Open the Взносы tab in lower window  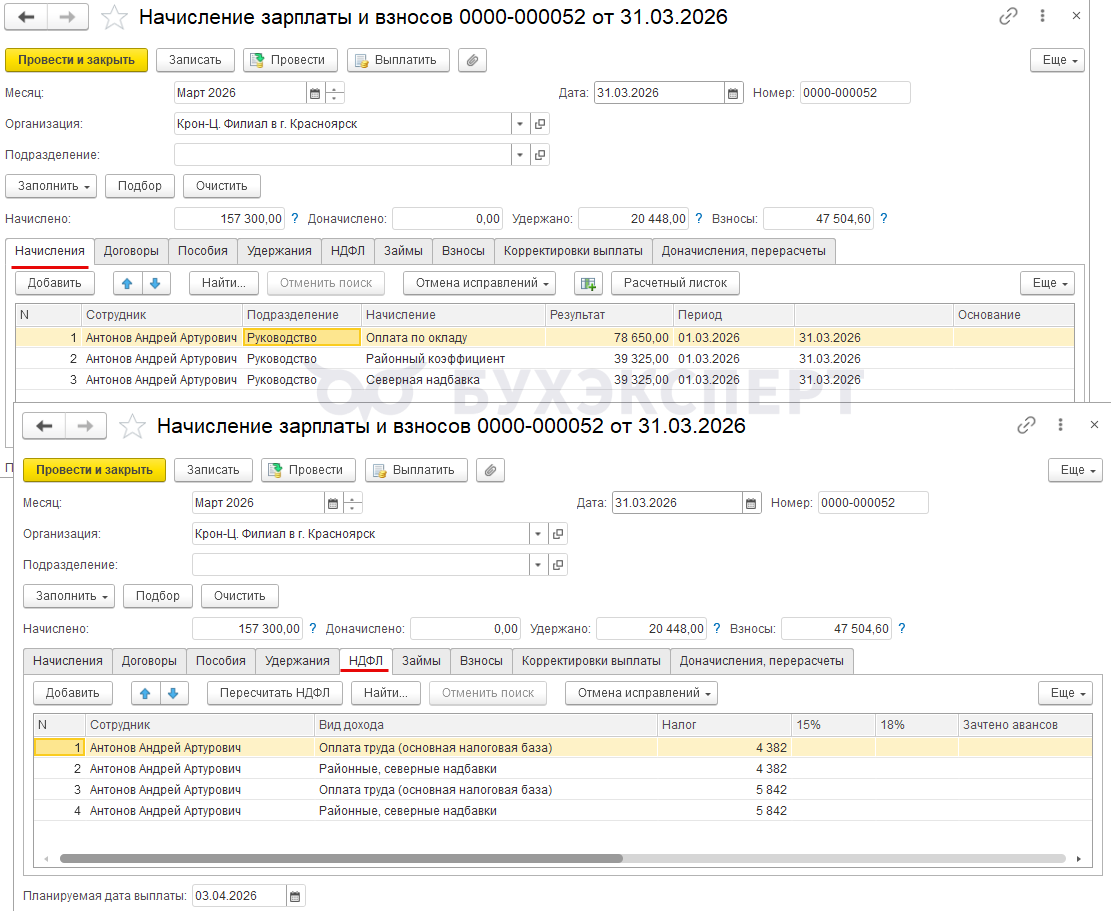tap(481, 661)
